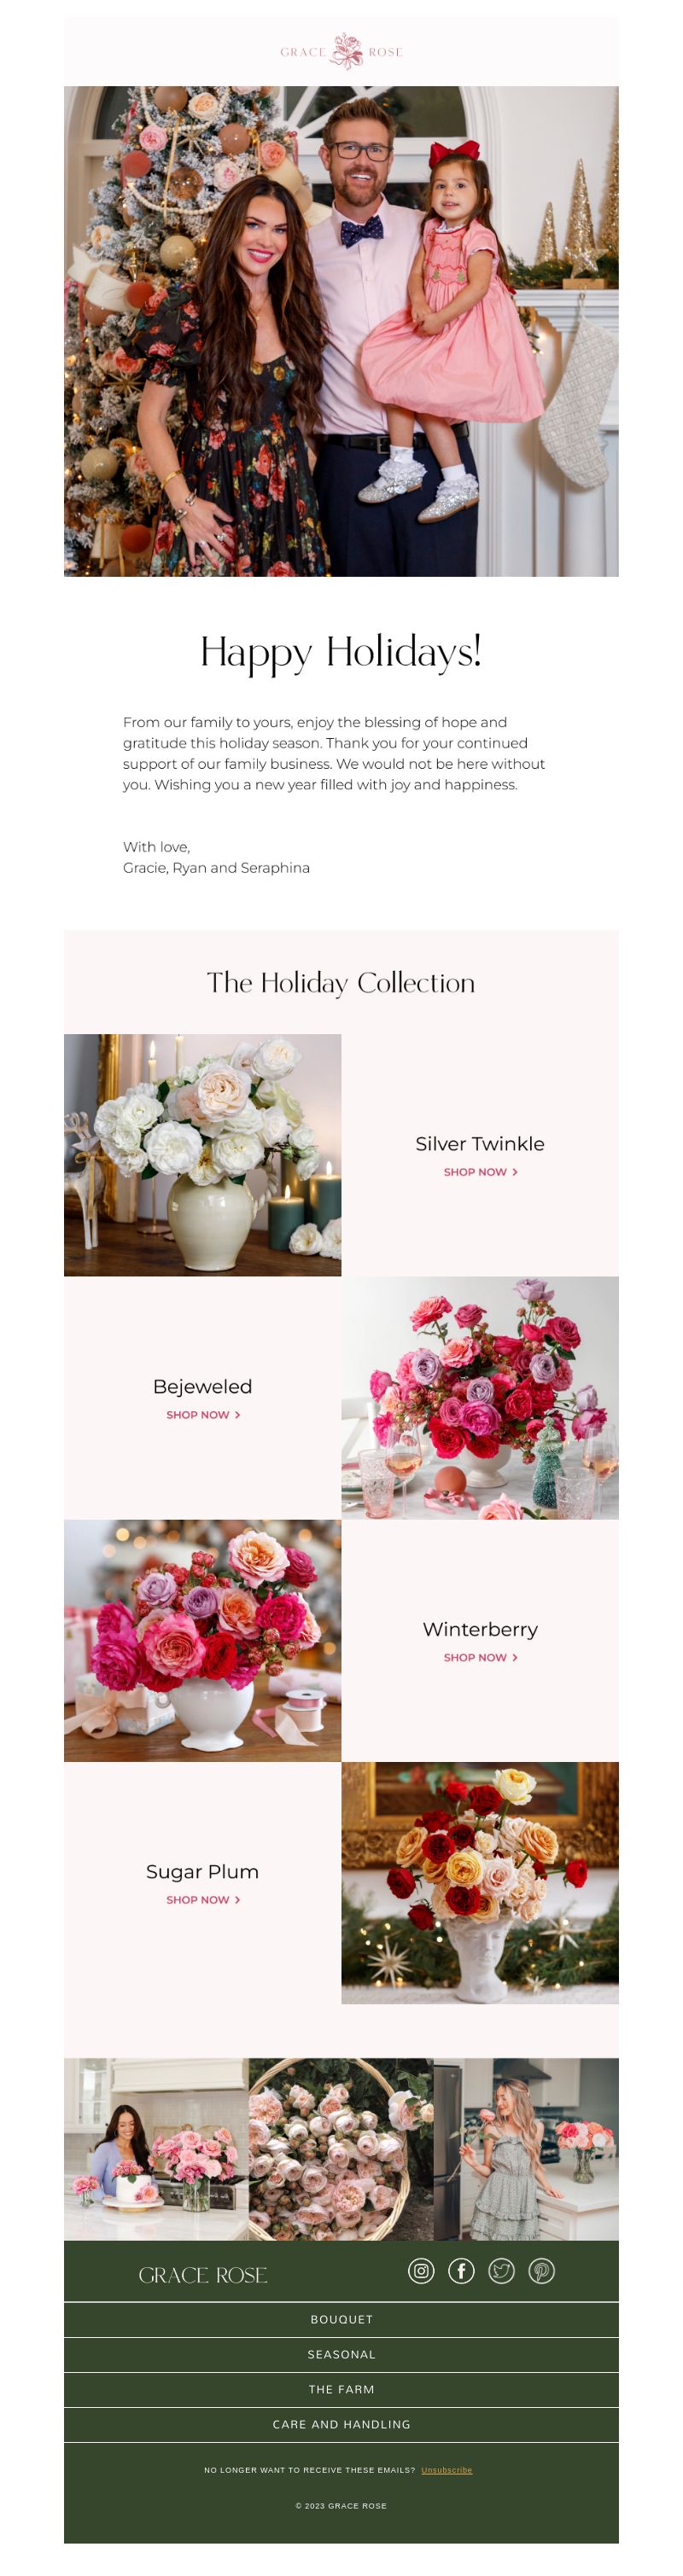This screenshot has height=2576, width=683.
Task: Open the Pinterest icon in footer
Action: coord(541,2271)
